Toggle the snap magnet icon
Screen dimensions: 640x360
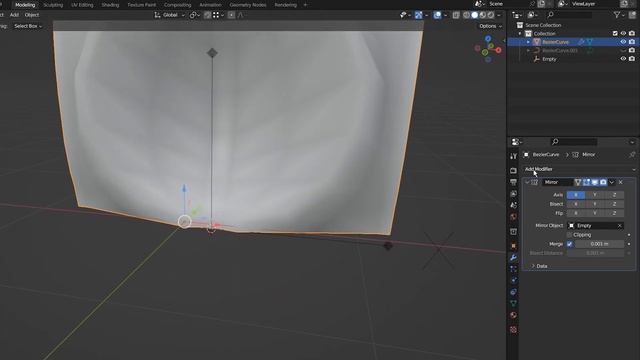pos(207,15)
